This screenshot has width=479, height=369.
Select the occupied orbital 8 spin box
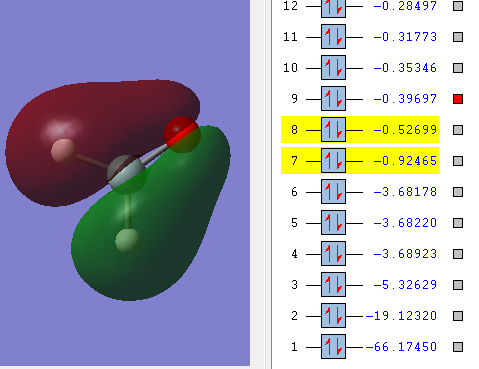click(333, 130)
